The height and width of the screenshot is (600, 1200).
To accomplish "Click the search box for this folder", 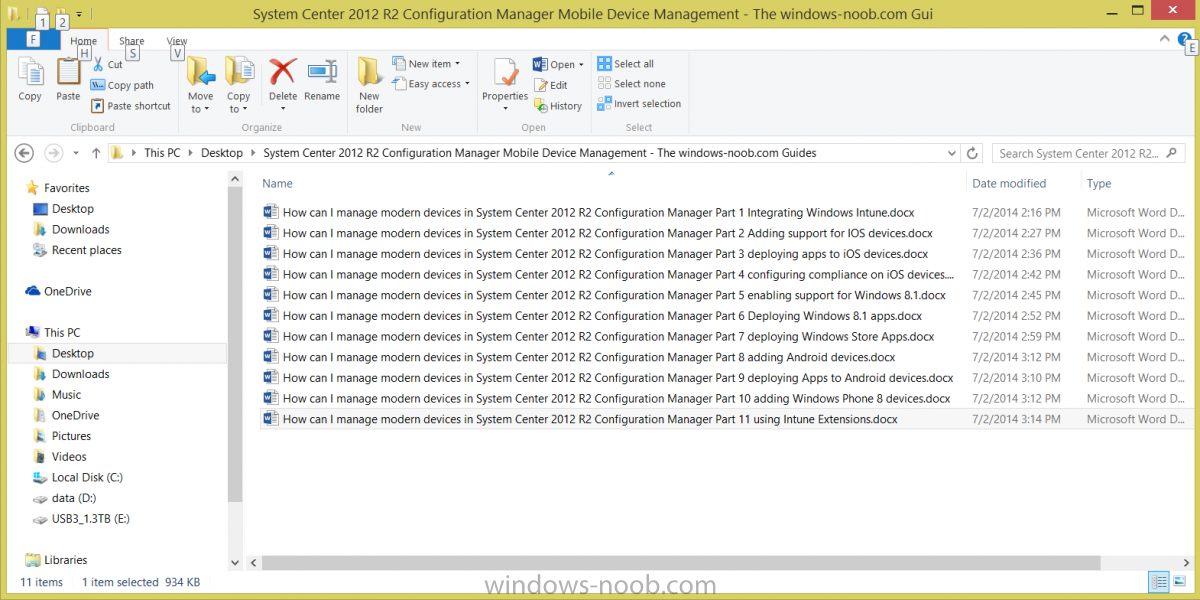I will click(x=1089, y=153).
